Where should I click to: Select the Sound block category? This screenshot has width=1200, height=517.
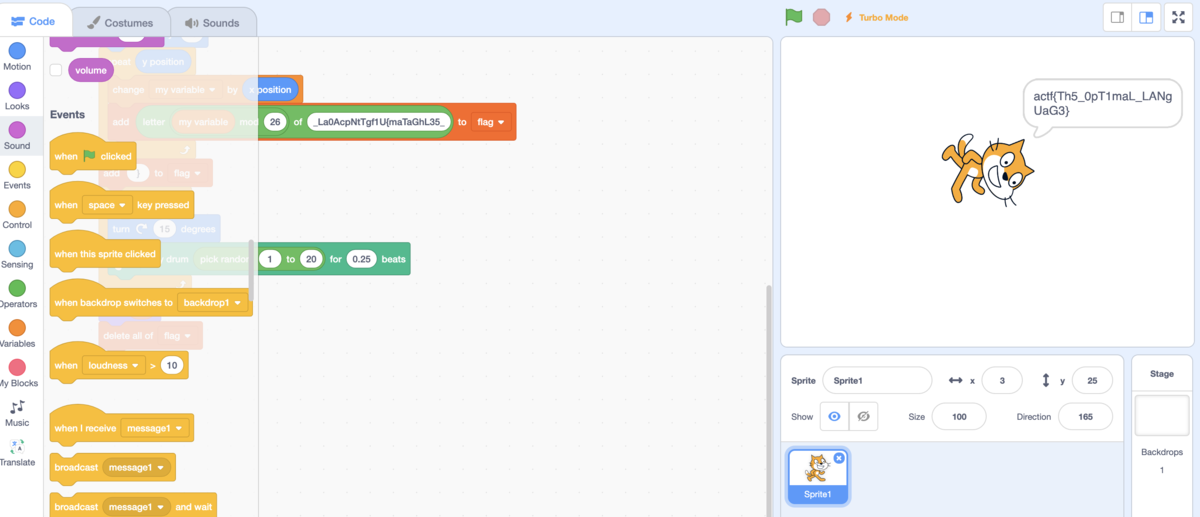[x=17, y=136]
